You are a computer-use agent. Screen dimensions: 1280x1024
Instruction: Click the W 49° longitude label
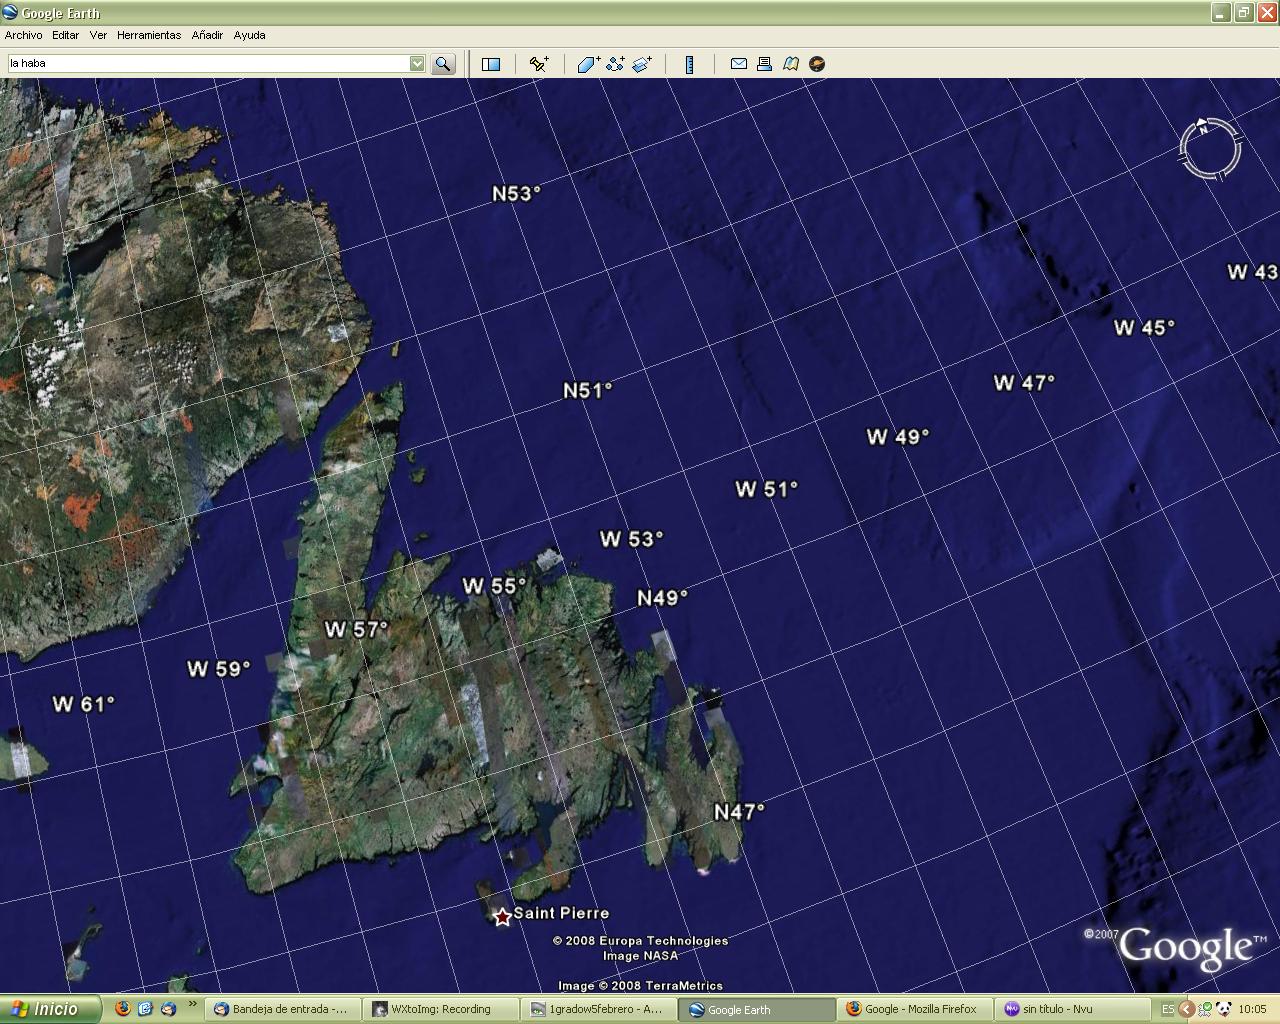coord(898,437)
